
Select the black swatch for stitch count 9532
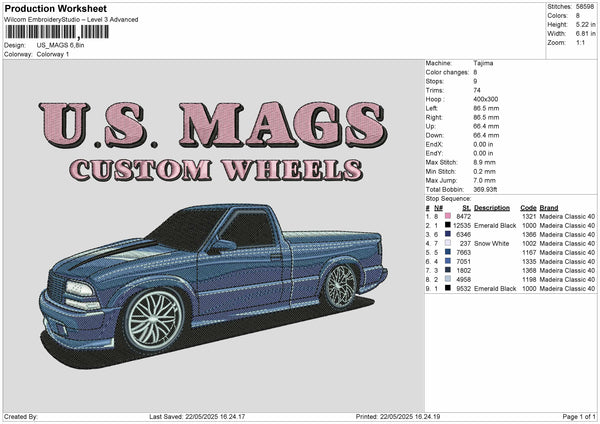[448, 289]
